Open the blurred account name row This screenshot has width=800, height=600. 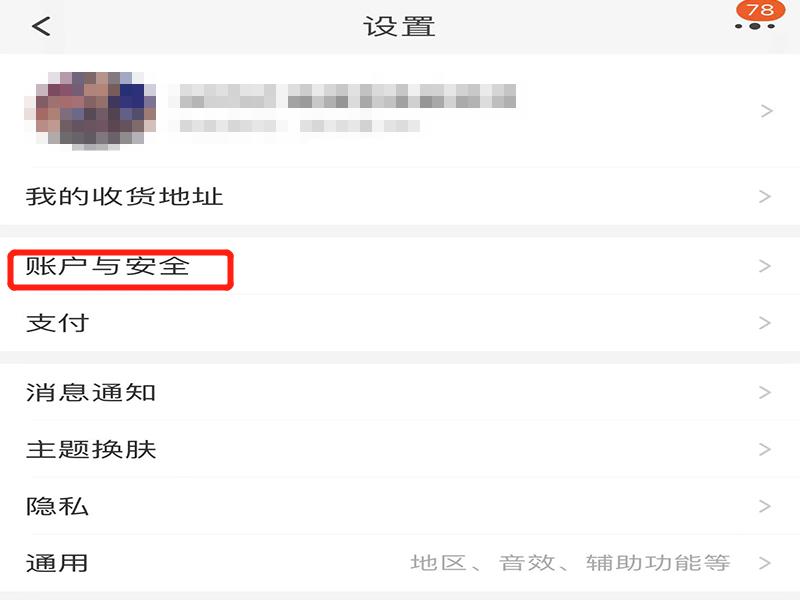(400, 111)
